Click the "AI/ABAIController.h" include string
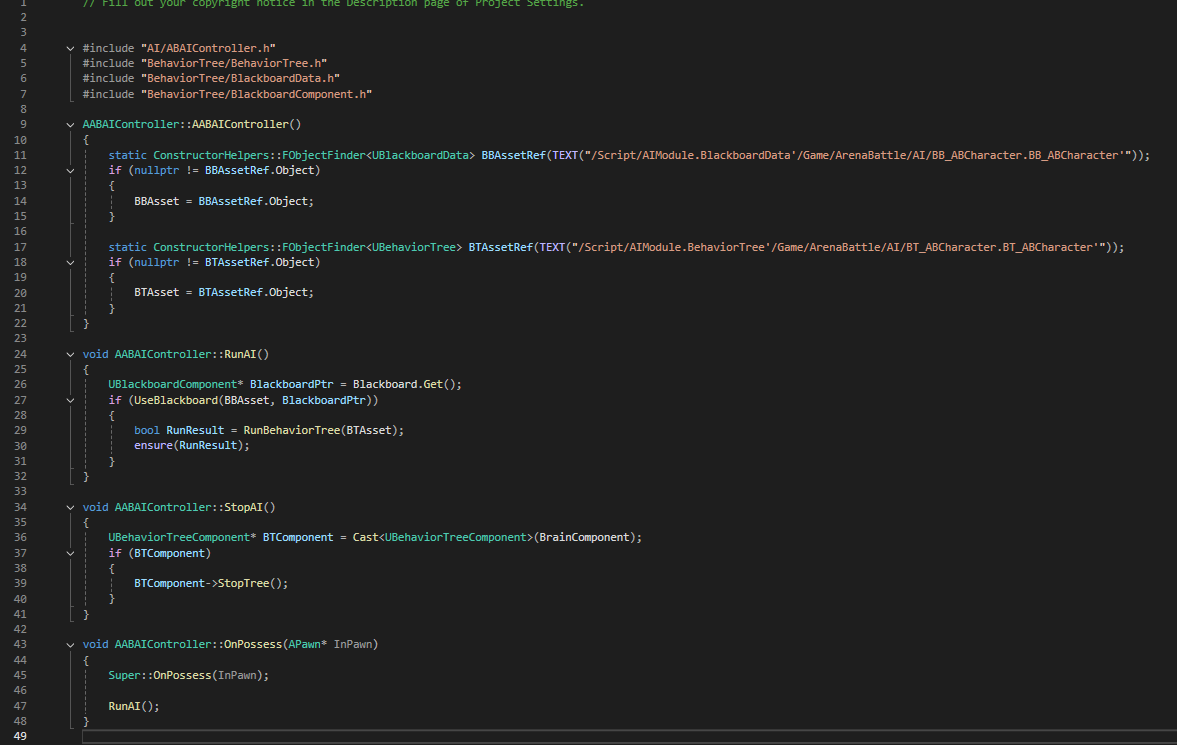 [208, 48]
